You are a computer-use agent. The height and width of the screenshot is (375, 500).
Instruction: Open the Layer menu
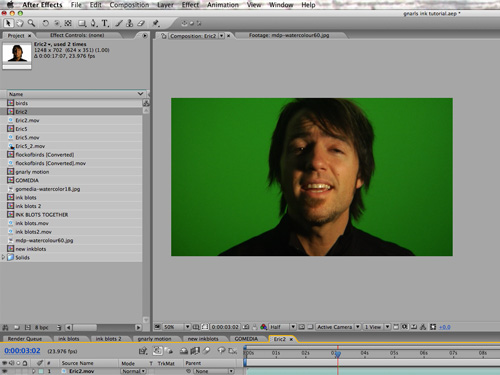165,5
